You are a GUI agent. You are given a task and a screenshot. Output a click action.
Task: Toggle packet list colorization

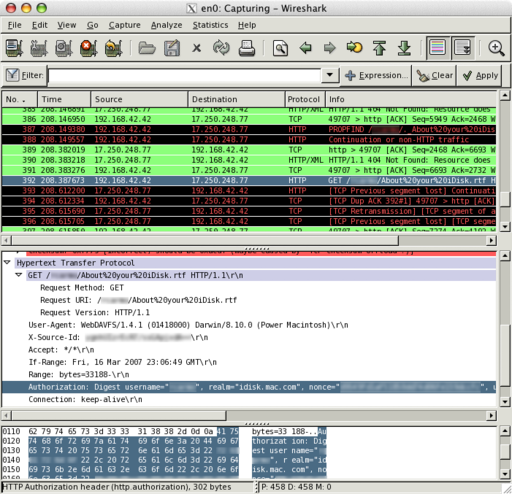point(438,48)
